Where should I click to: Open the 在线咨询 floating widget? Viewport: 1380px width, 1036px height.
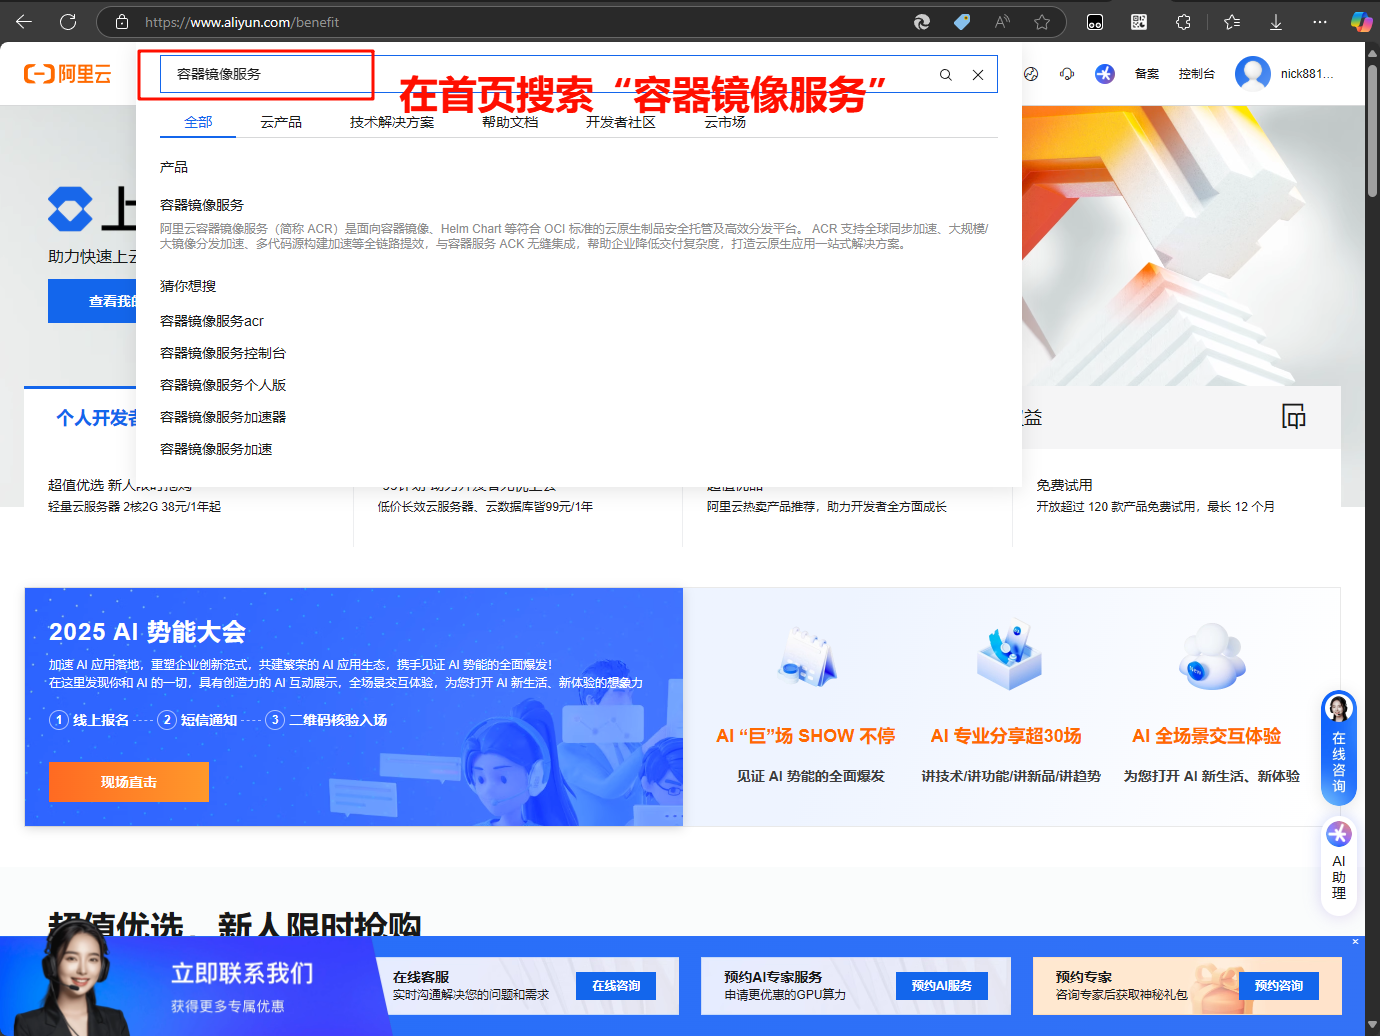click(1339, 746)
